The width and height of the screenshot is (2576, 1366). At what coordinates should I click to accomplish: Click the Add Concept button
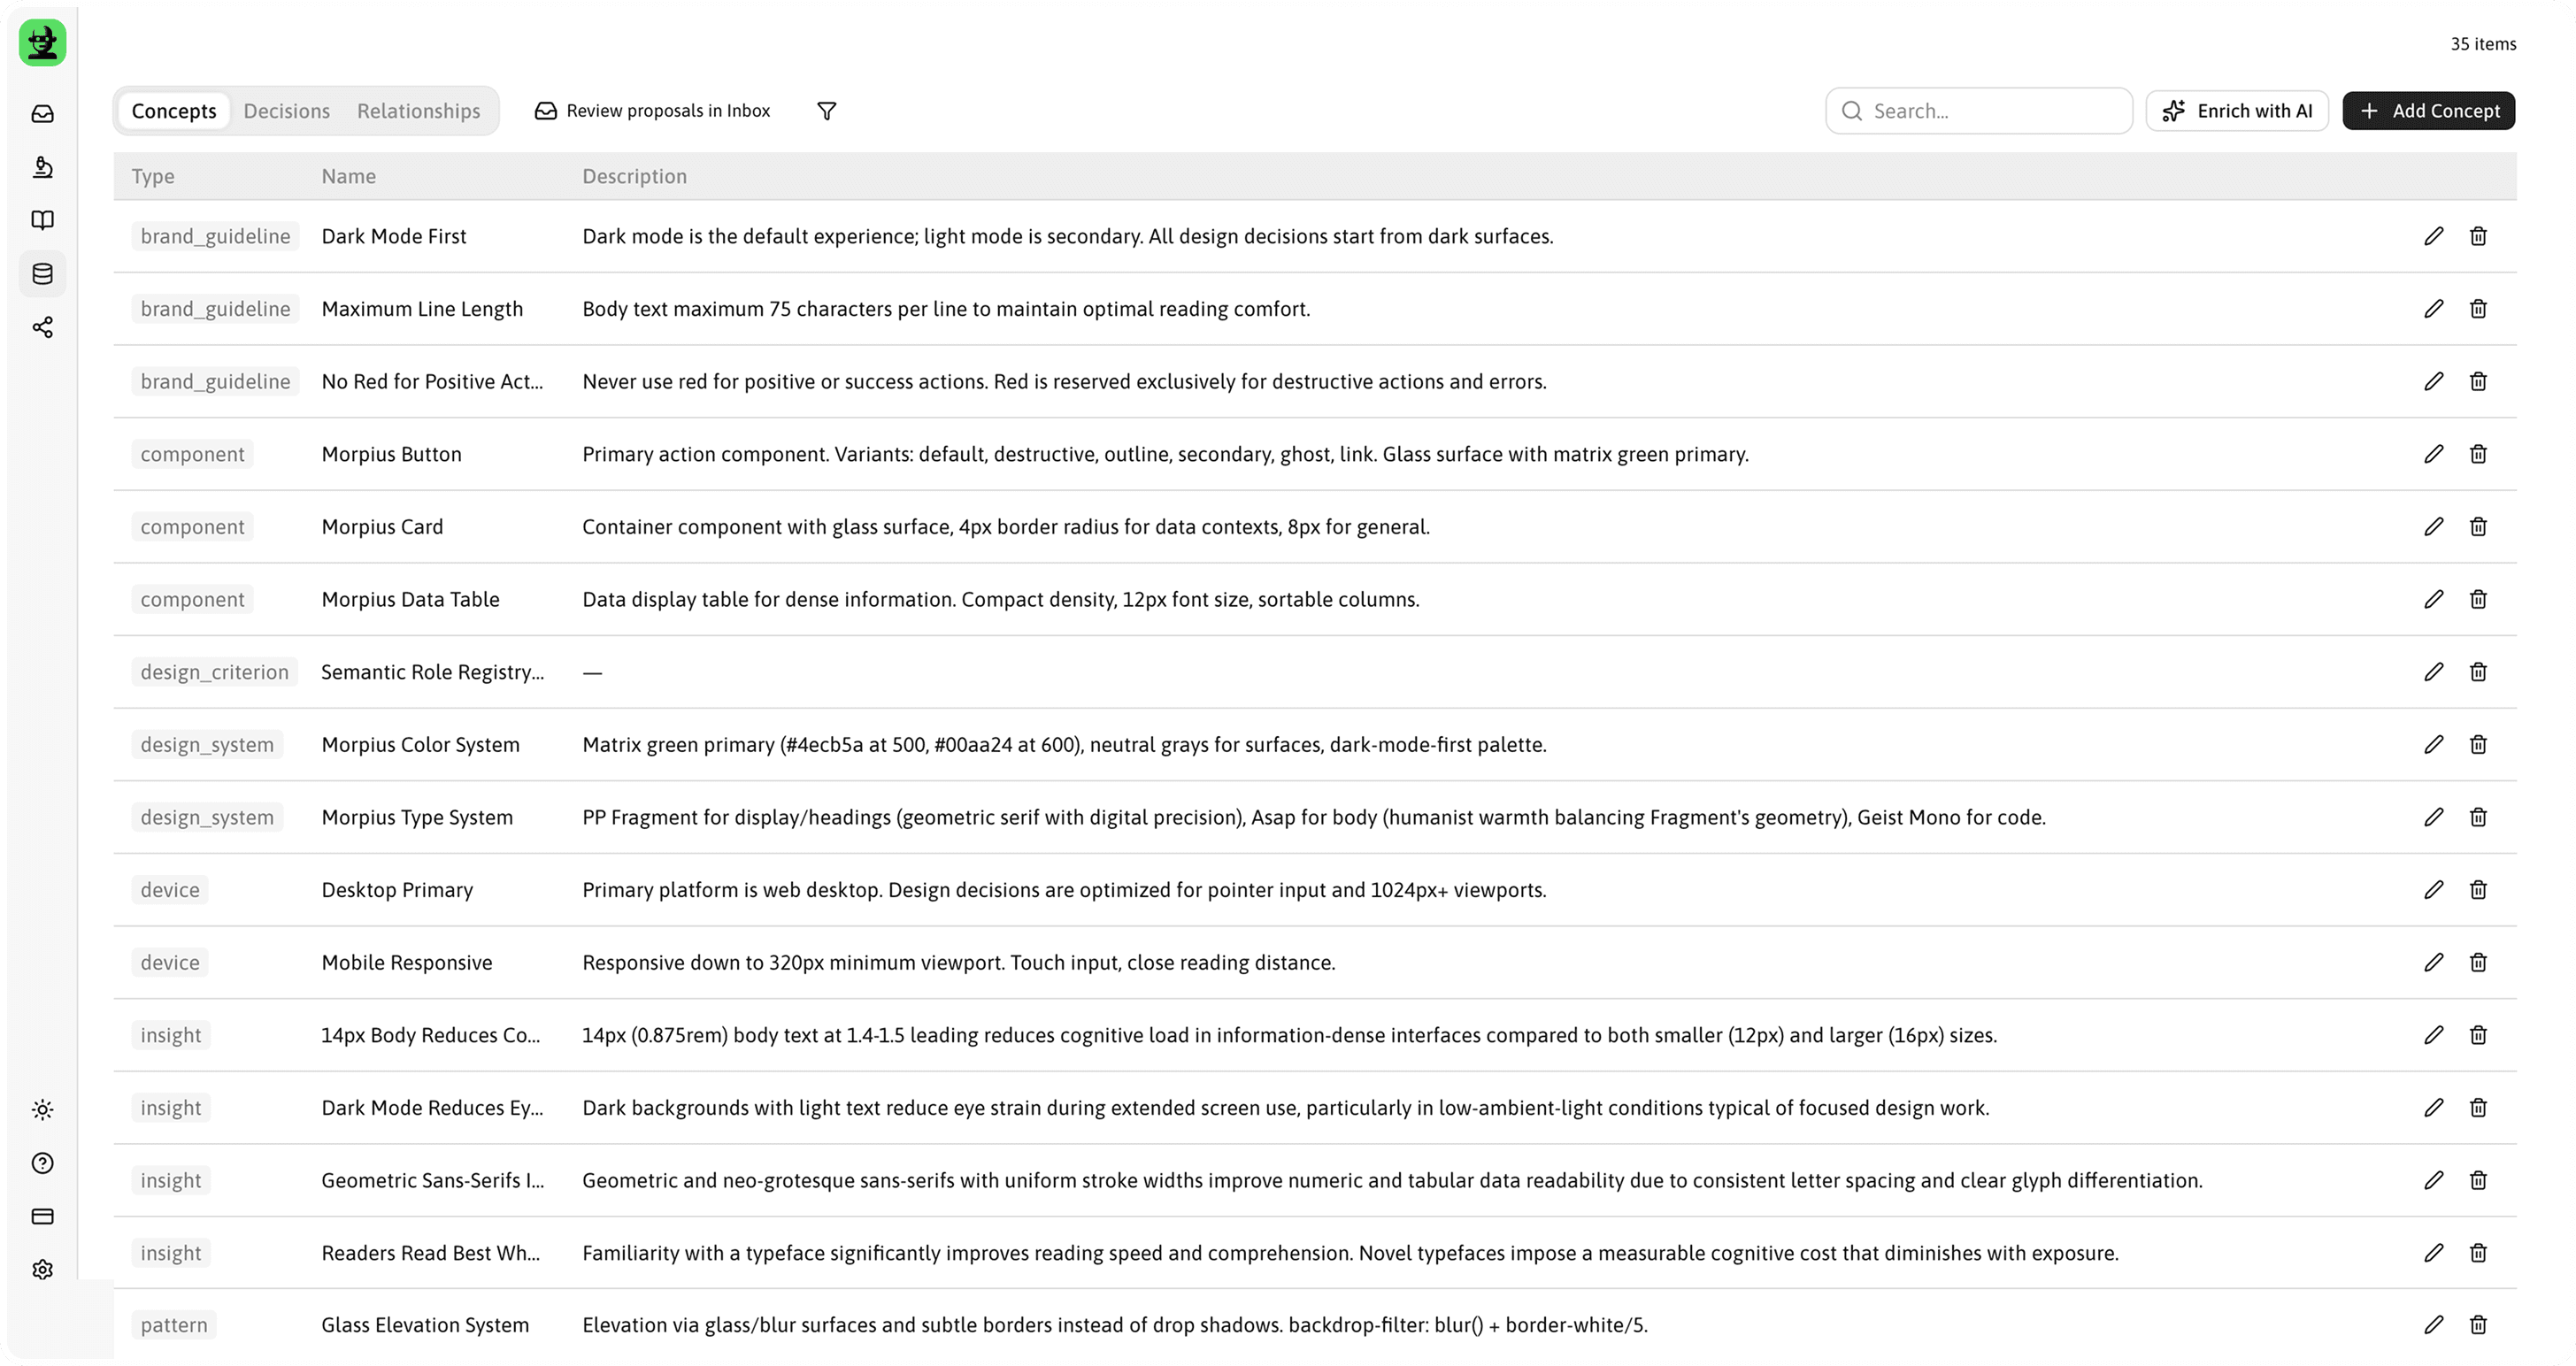2429,111
